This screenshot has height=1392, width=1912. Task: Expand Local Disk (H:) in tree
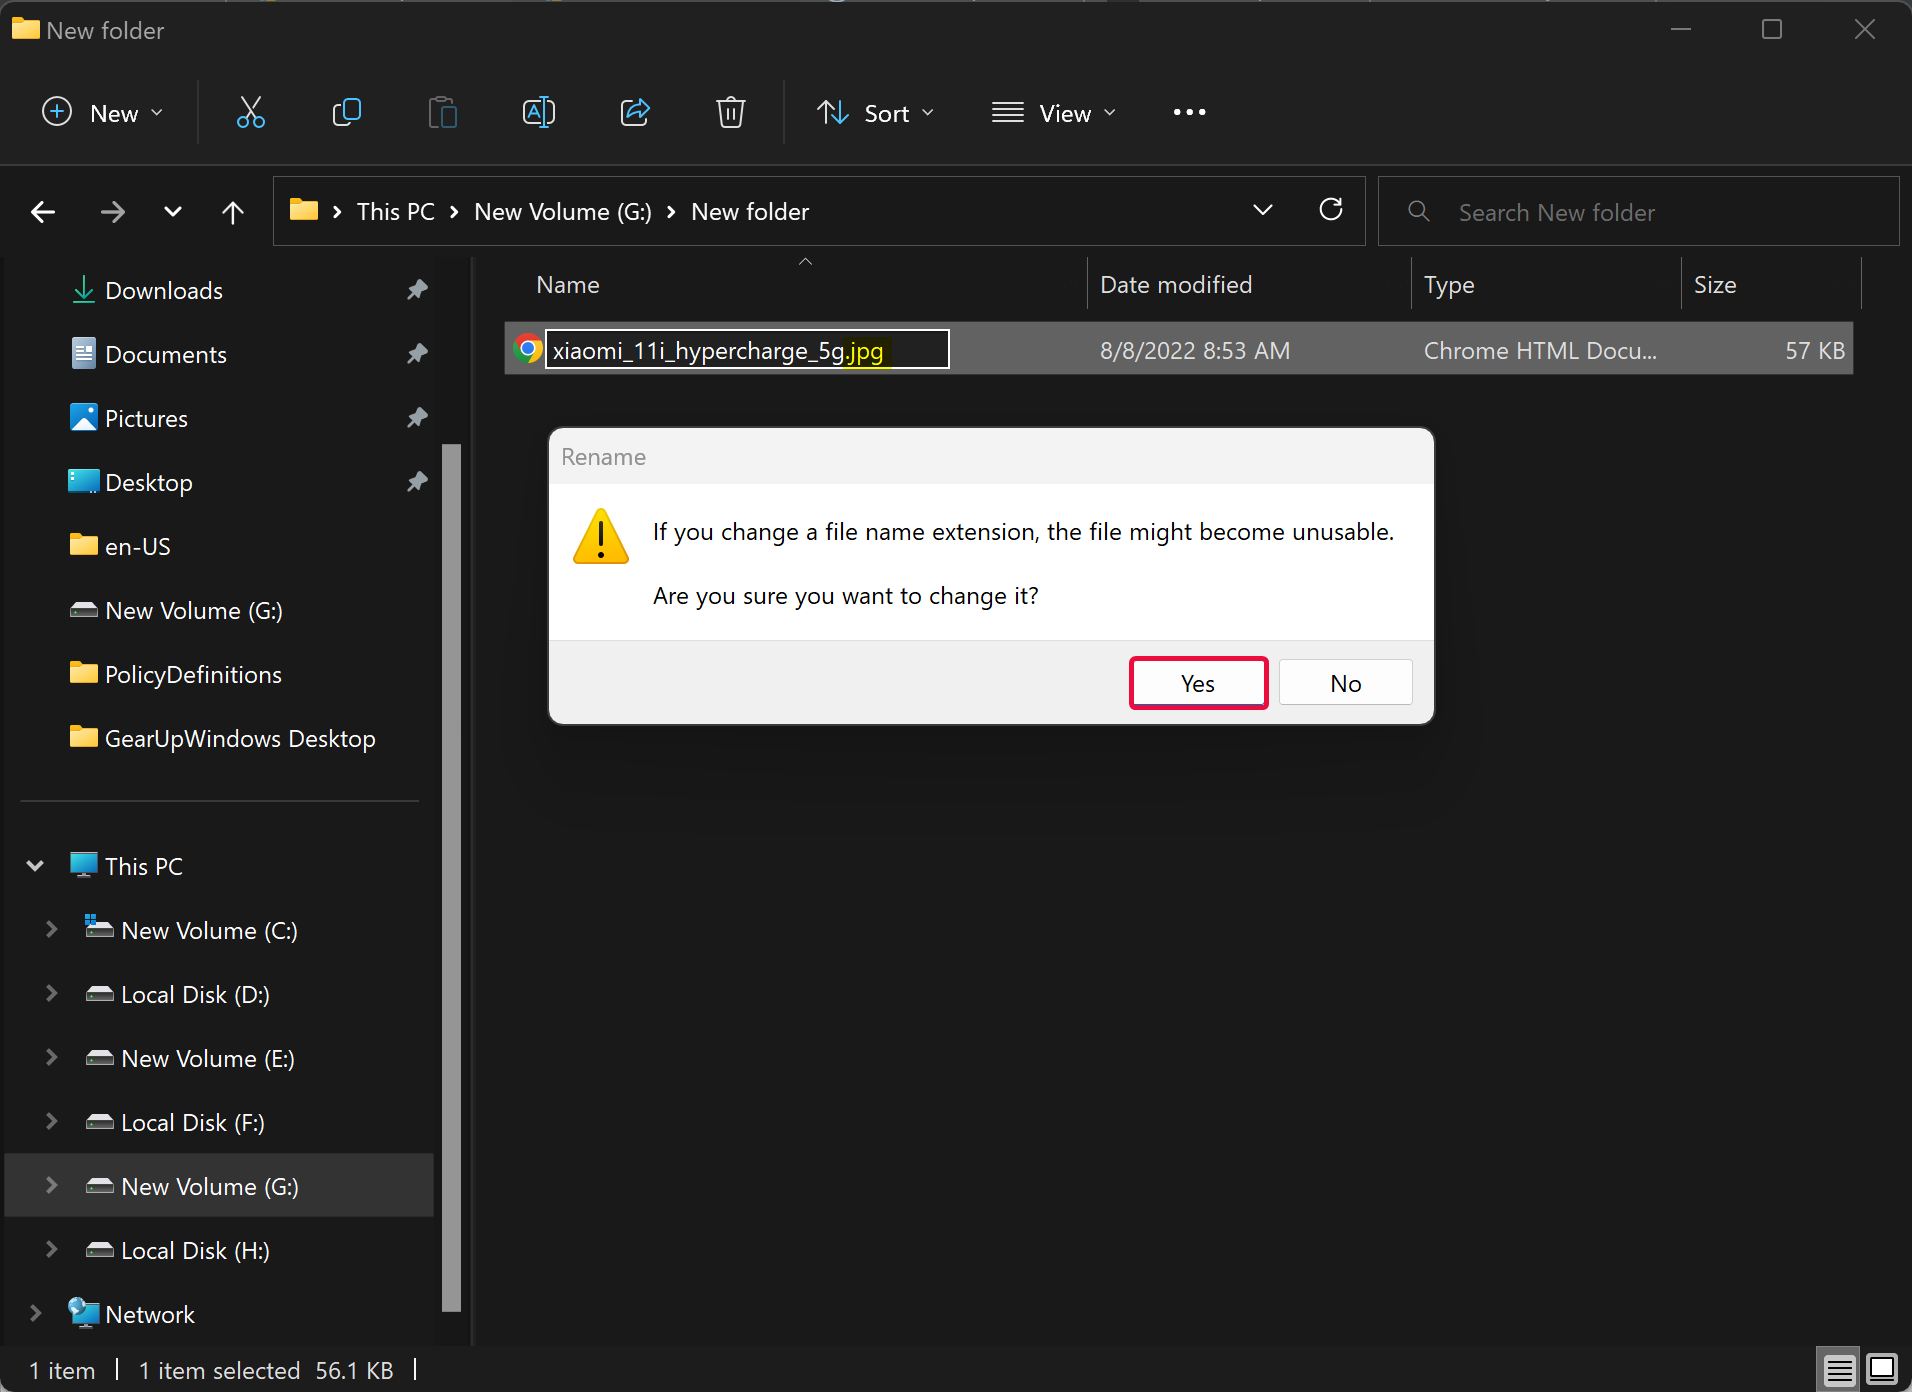[51, 1250]
